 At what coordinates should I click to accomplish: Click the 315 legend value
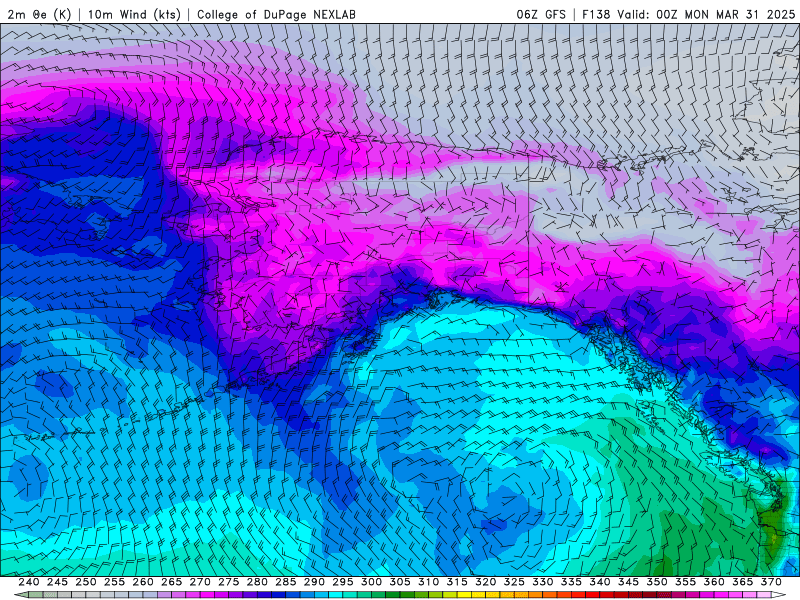pyautogui.click(x=457, y=582)
